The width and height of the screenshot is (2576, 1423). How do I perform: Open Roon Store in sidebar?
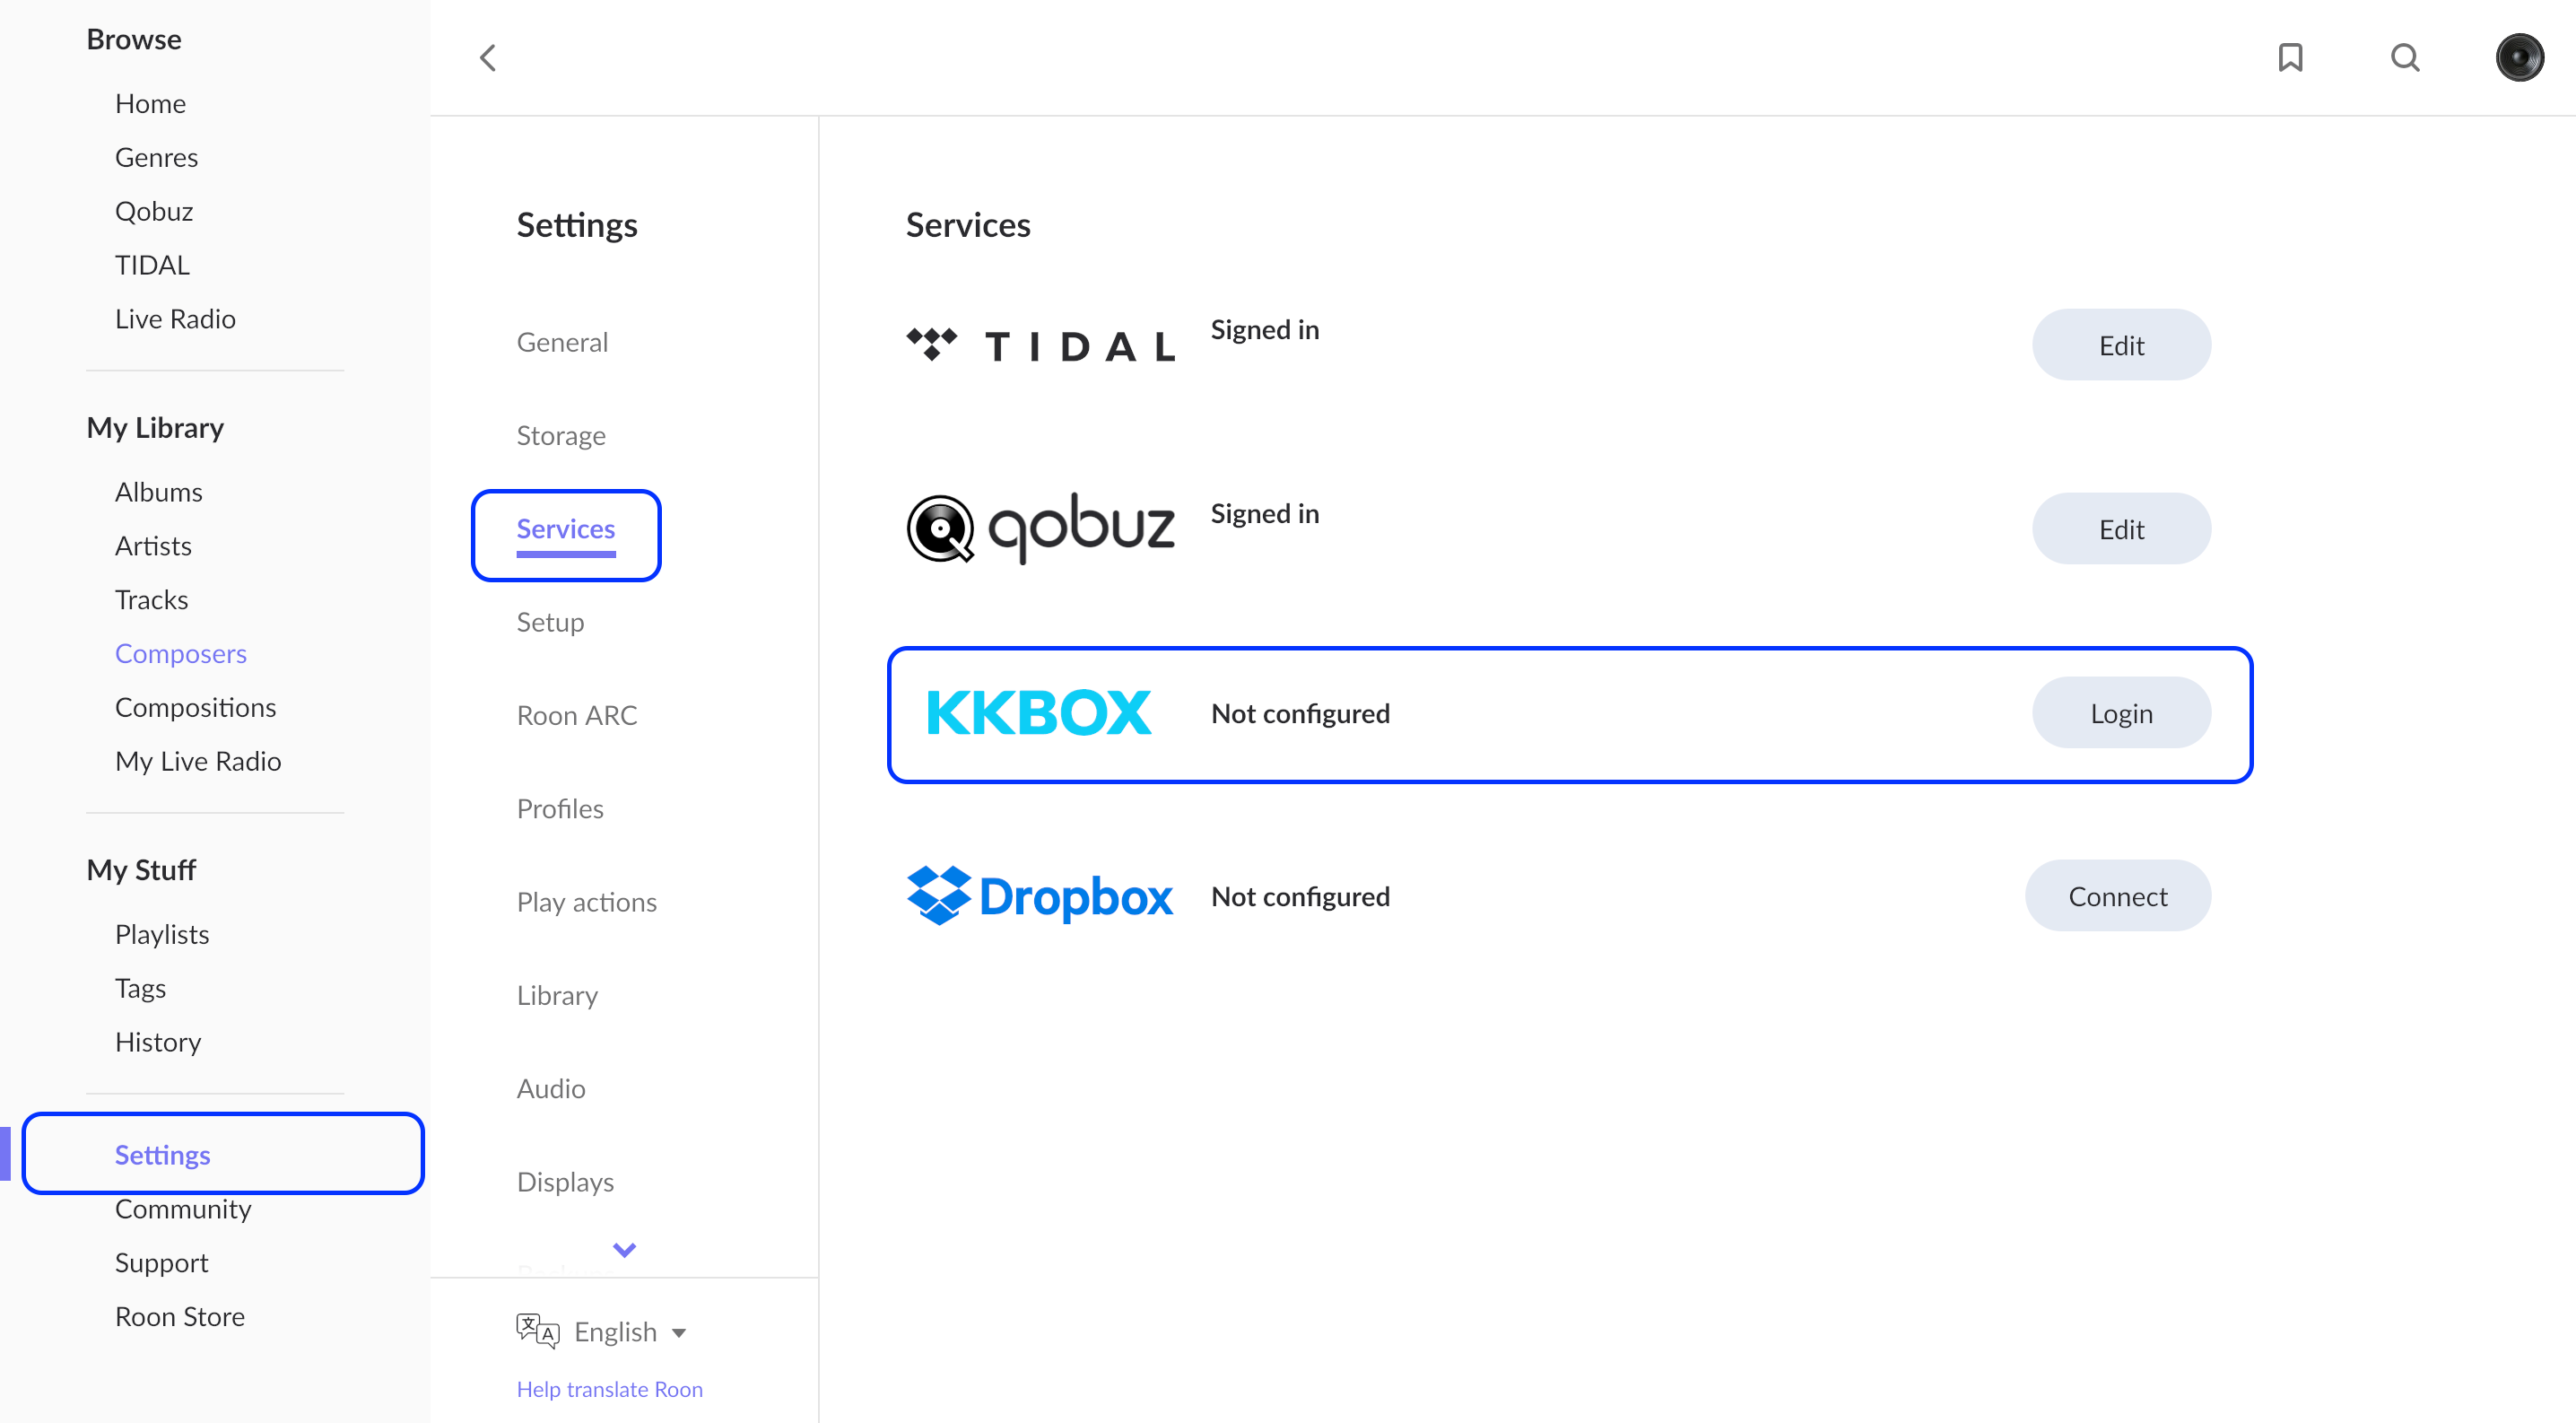click(x=180, y=1317)
